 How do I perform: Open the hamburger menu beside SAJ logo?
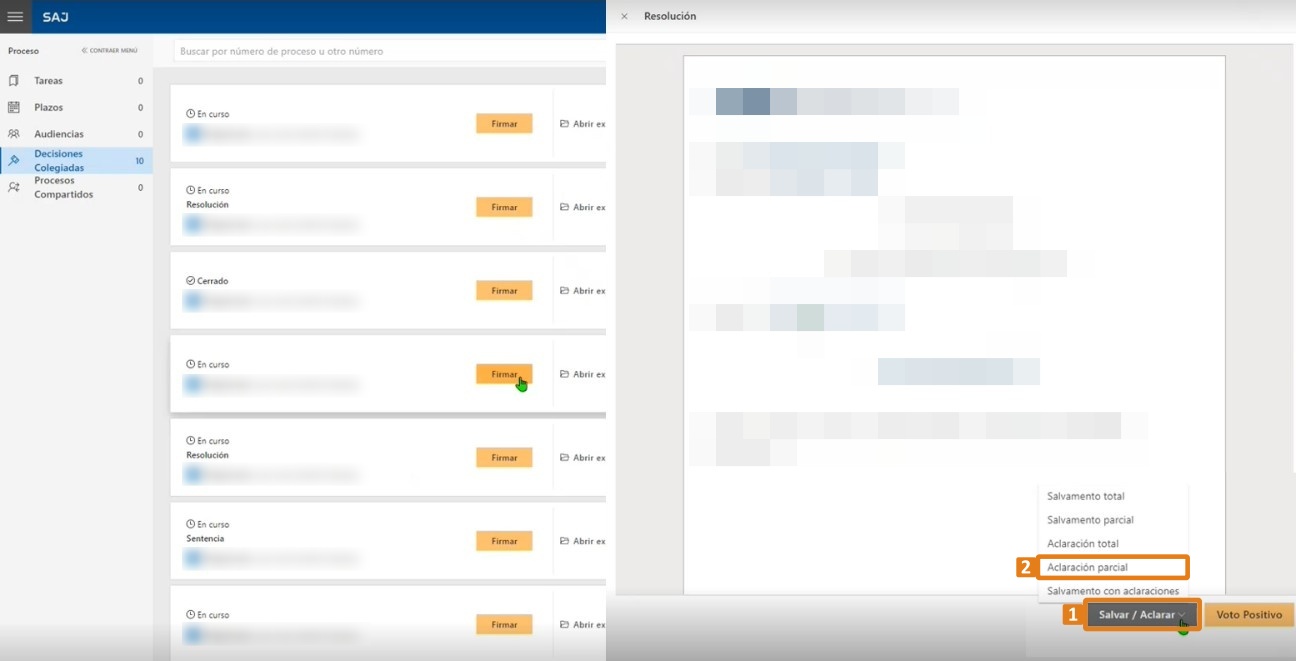(x=15, y=17)
